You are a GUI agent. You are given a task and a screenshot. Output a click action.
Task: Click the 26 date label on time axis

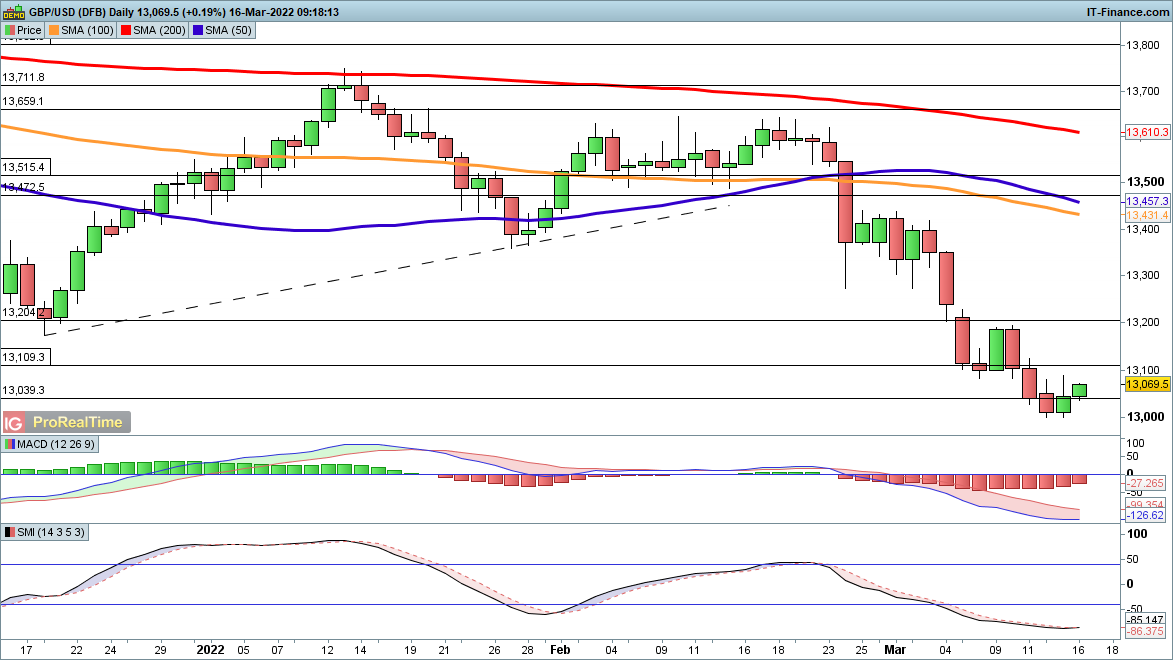(x=494, y=650)
